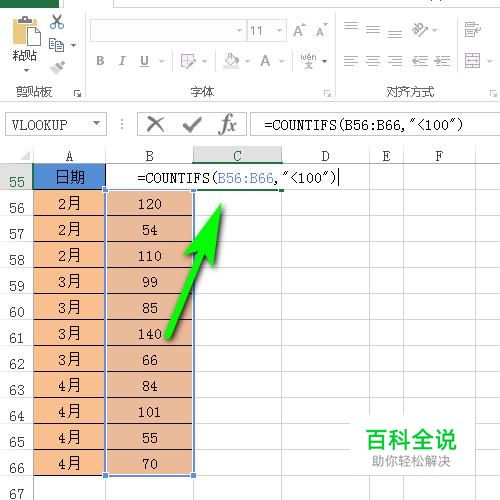Click cell containing 54
This screenshot has width=500, height=500.
click(x=149, y=229)
